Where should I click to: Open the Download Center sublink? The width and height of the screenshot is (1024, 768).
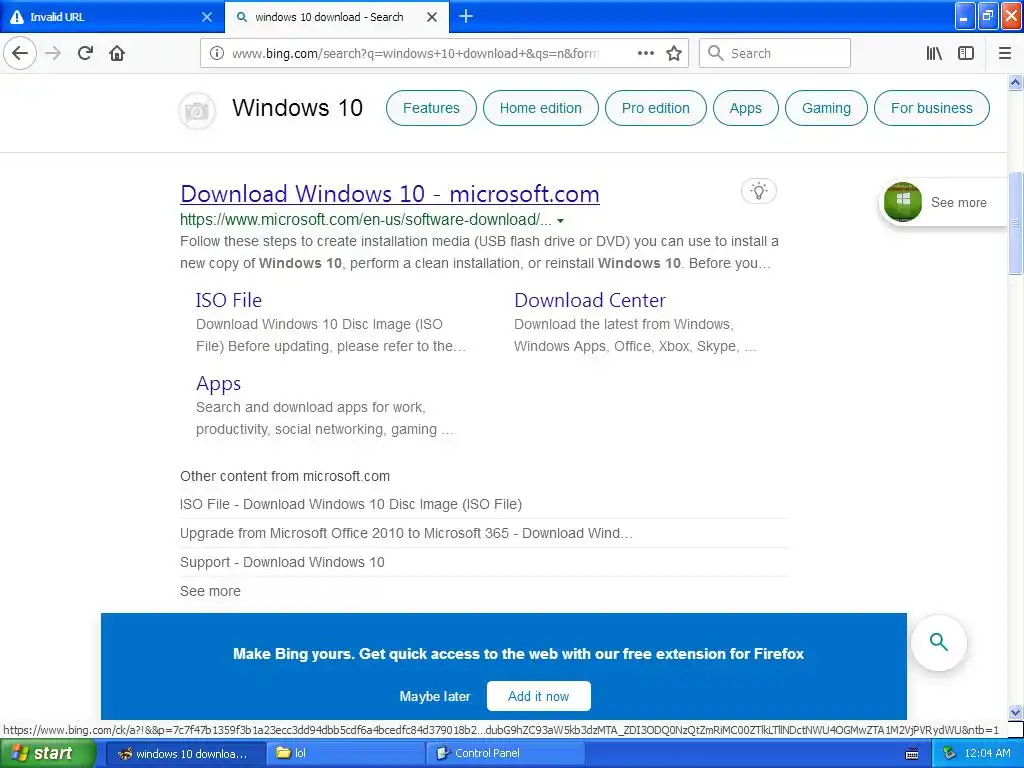click(x=590, y=300)
